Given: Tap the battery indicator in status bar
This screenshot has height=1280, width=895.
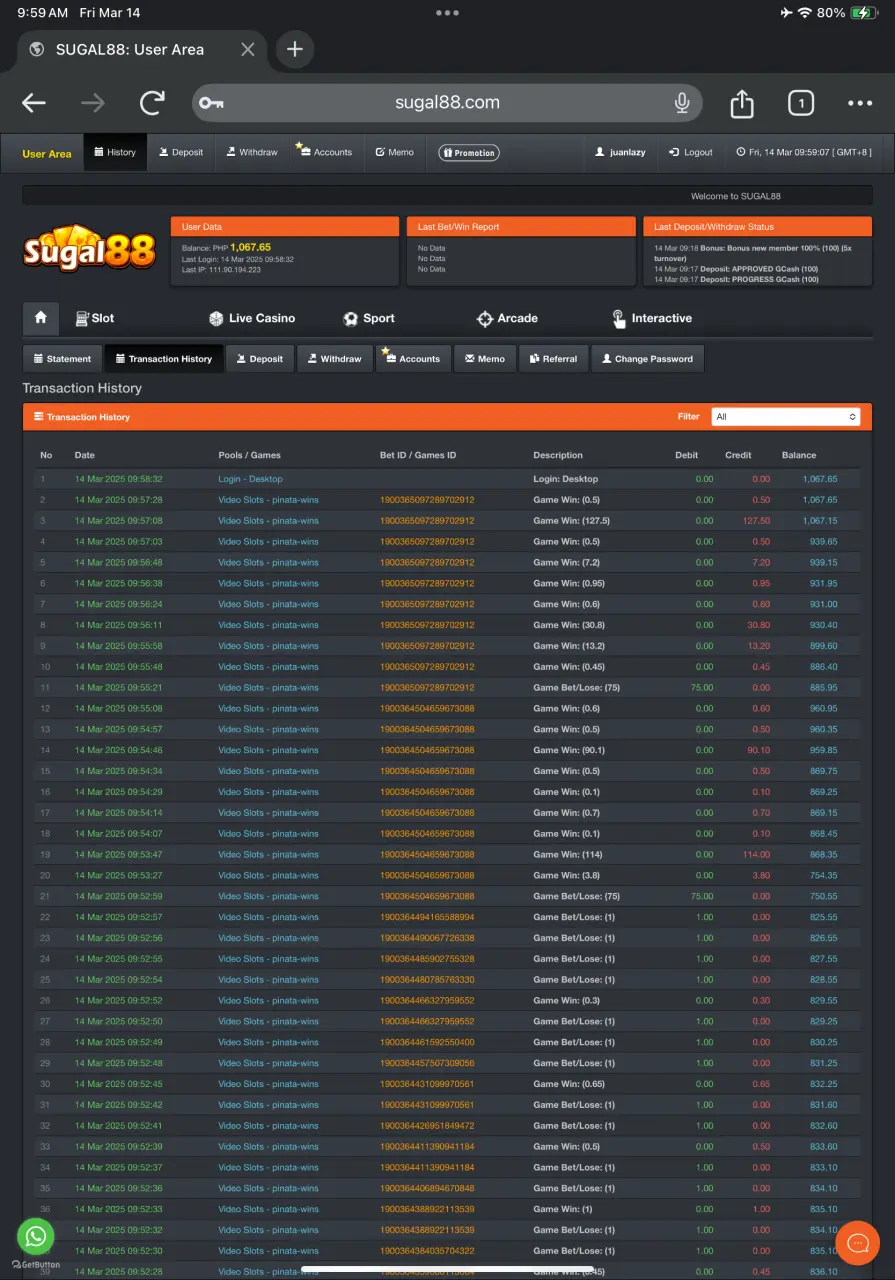Looking at the screenshot, I should click(862, 13).
